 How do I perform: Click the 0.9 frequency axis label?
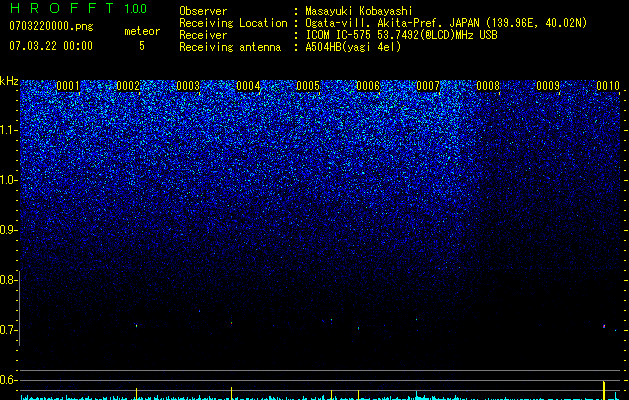pyautogui.click(x=8, y=230)
